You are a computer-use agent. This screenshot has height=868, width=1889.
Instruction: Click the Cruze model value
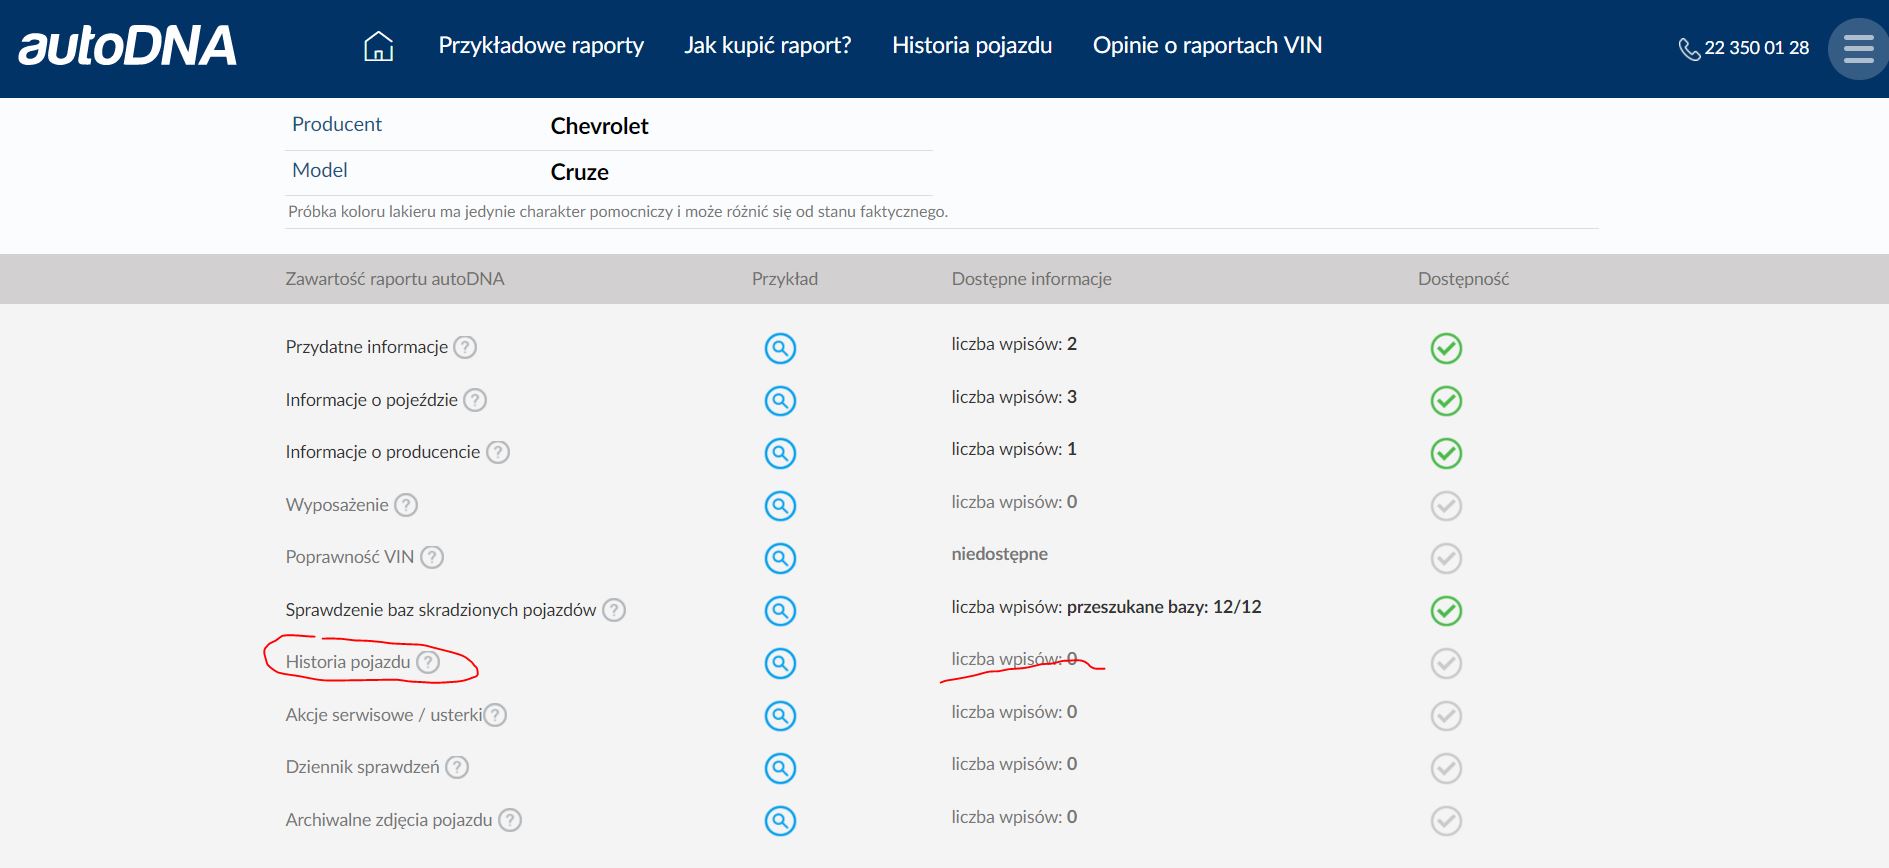580,172
